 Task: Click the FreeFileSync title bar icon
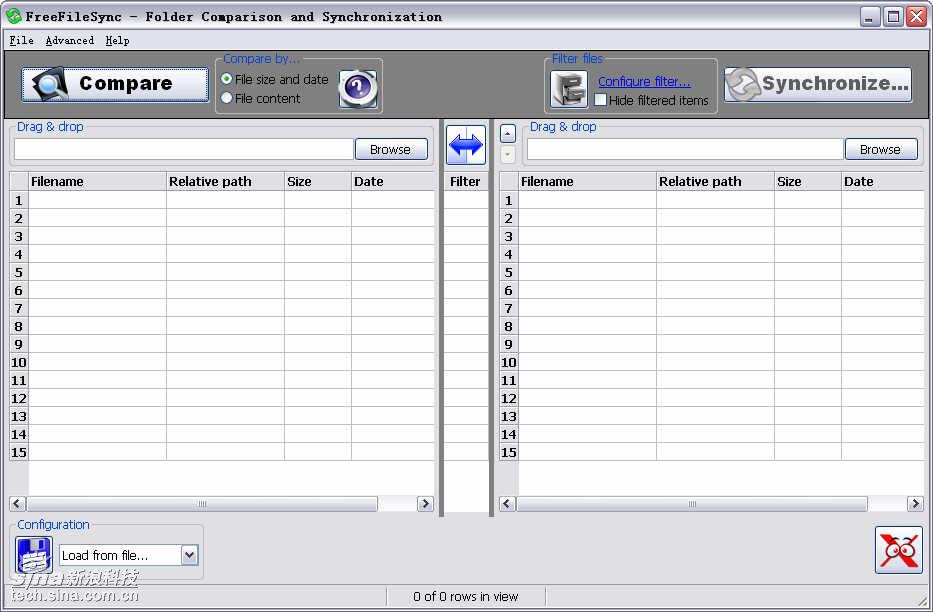pos(14,17)
